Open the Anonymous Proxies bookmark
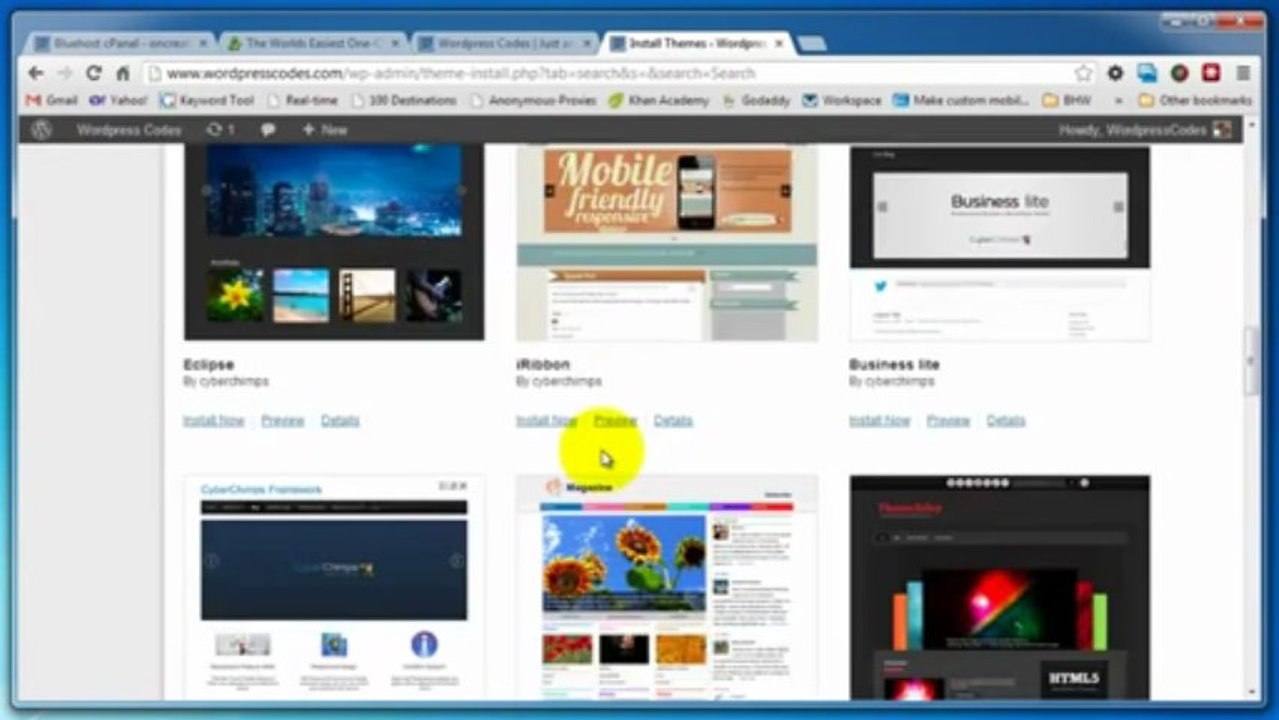This screenshot has height=720, width=1279. pyautogui.click(x=532, y=100)
